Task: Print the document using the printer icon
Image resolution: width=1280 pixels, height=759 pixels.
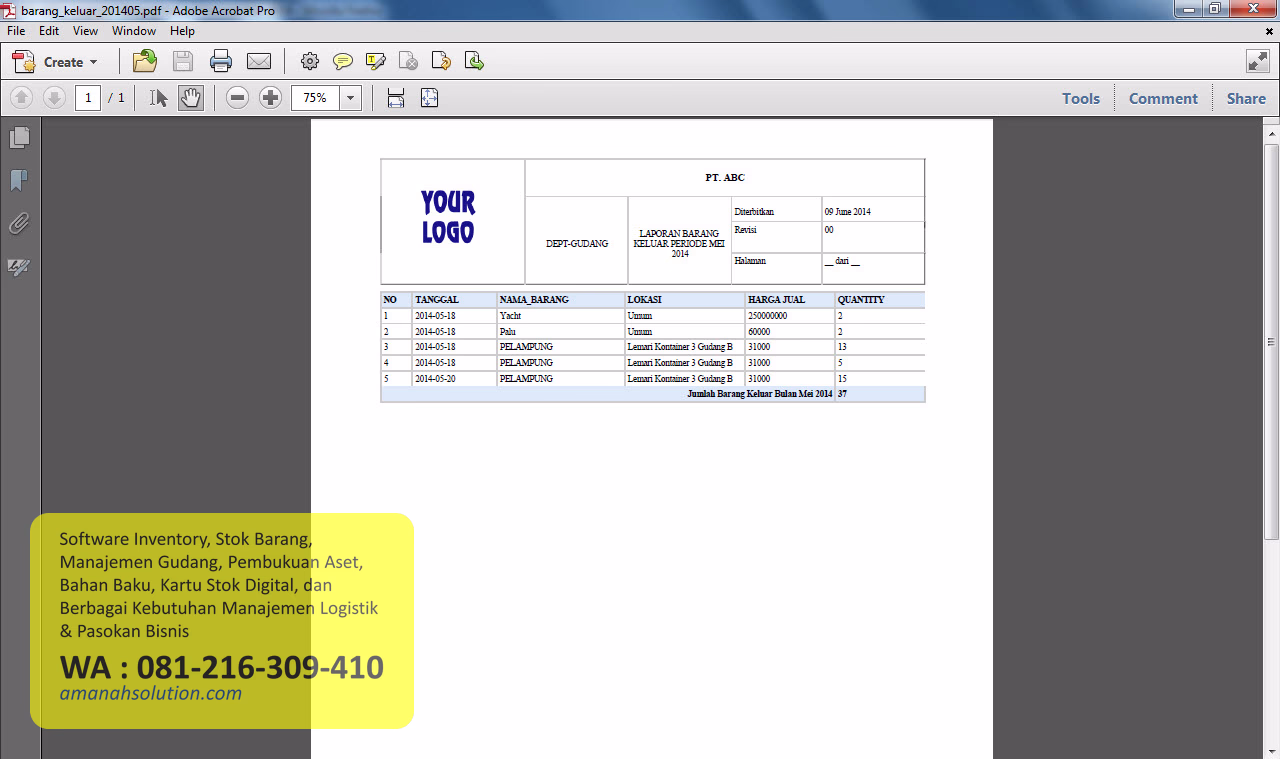Action: [x=221, y=61]
